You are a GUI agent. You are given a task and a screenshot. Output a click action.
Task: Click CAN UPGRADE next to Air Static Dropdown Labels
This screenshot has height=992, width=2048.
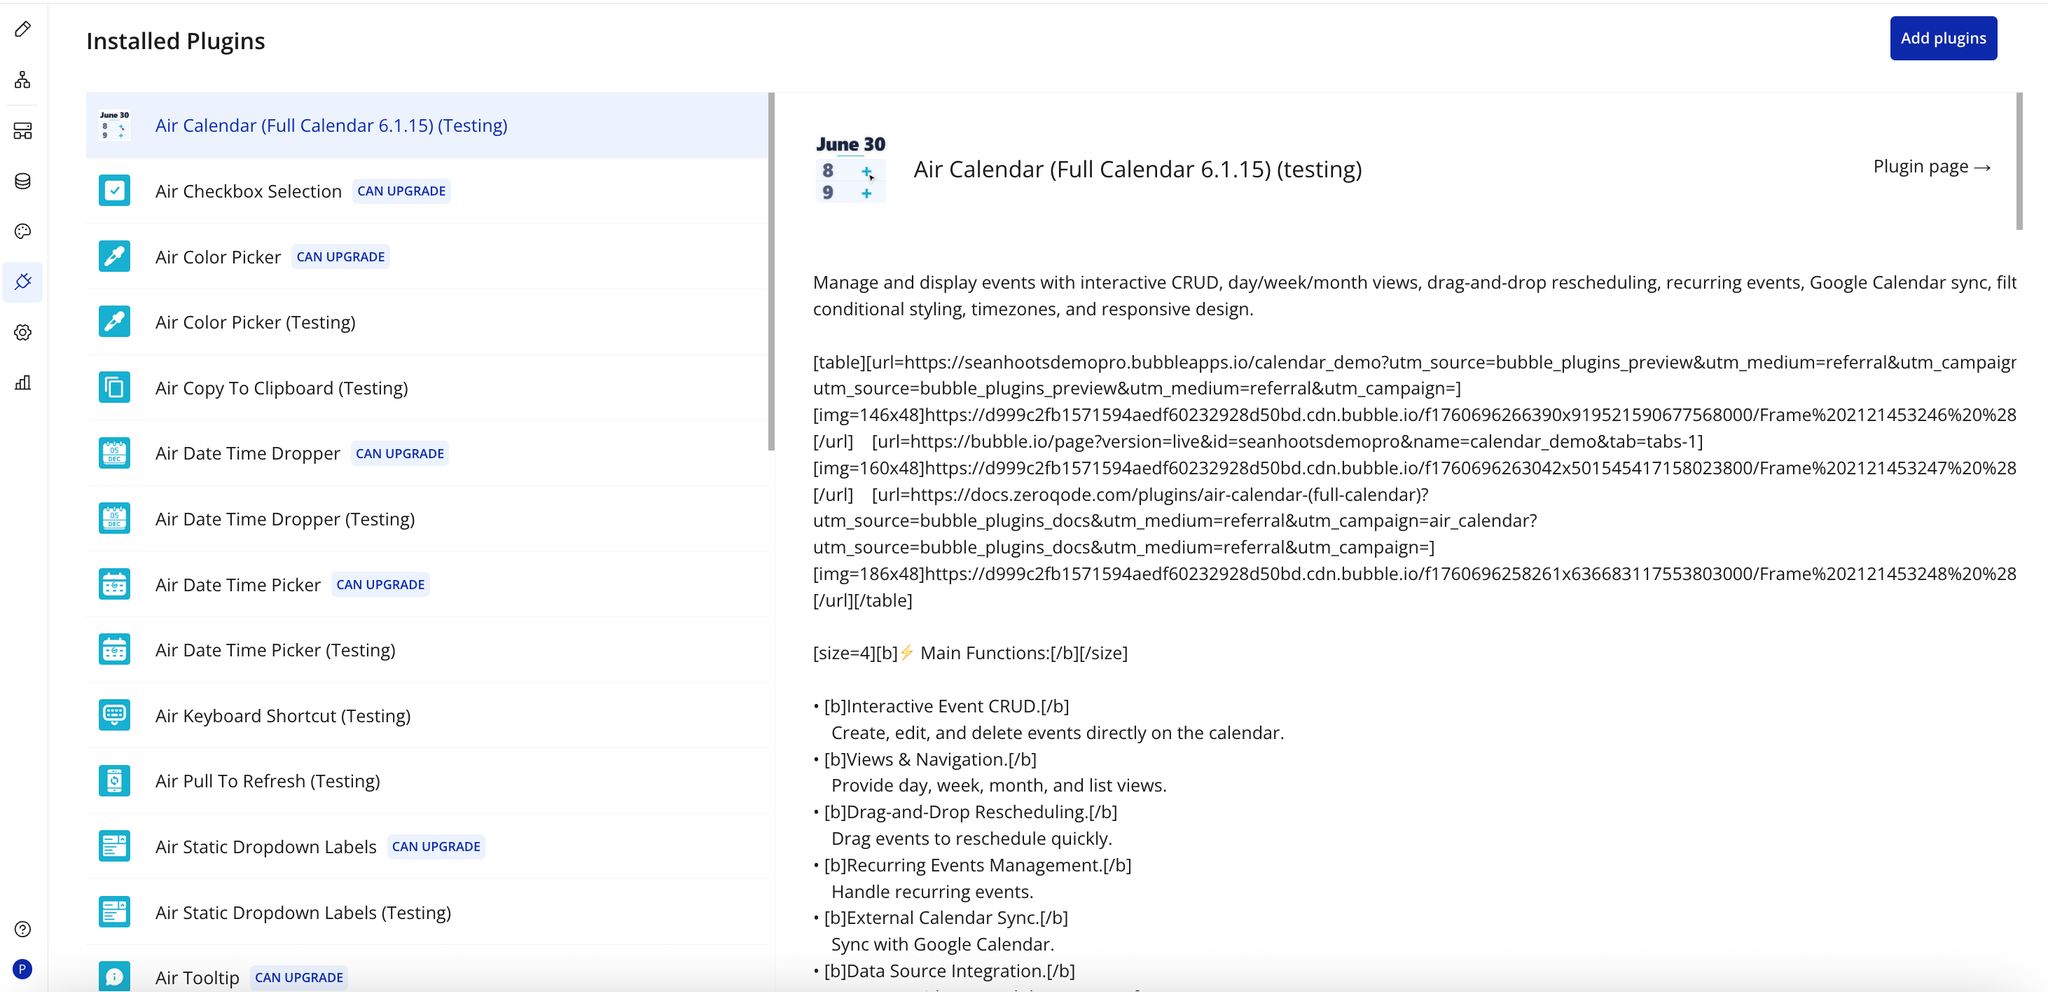point(436,847)
